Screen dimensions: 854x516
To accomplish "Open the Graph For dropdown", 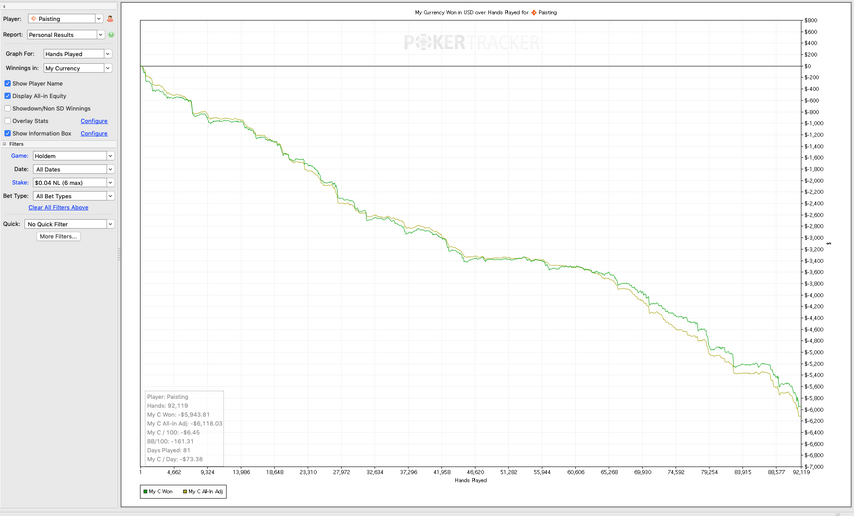I will (x=77, y=54).
